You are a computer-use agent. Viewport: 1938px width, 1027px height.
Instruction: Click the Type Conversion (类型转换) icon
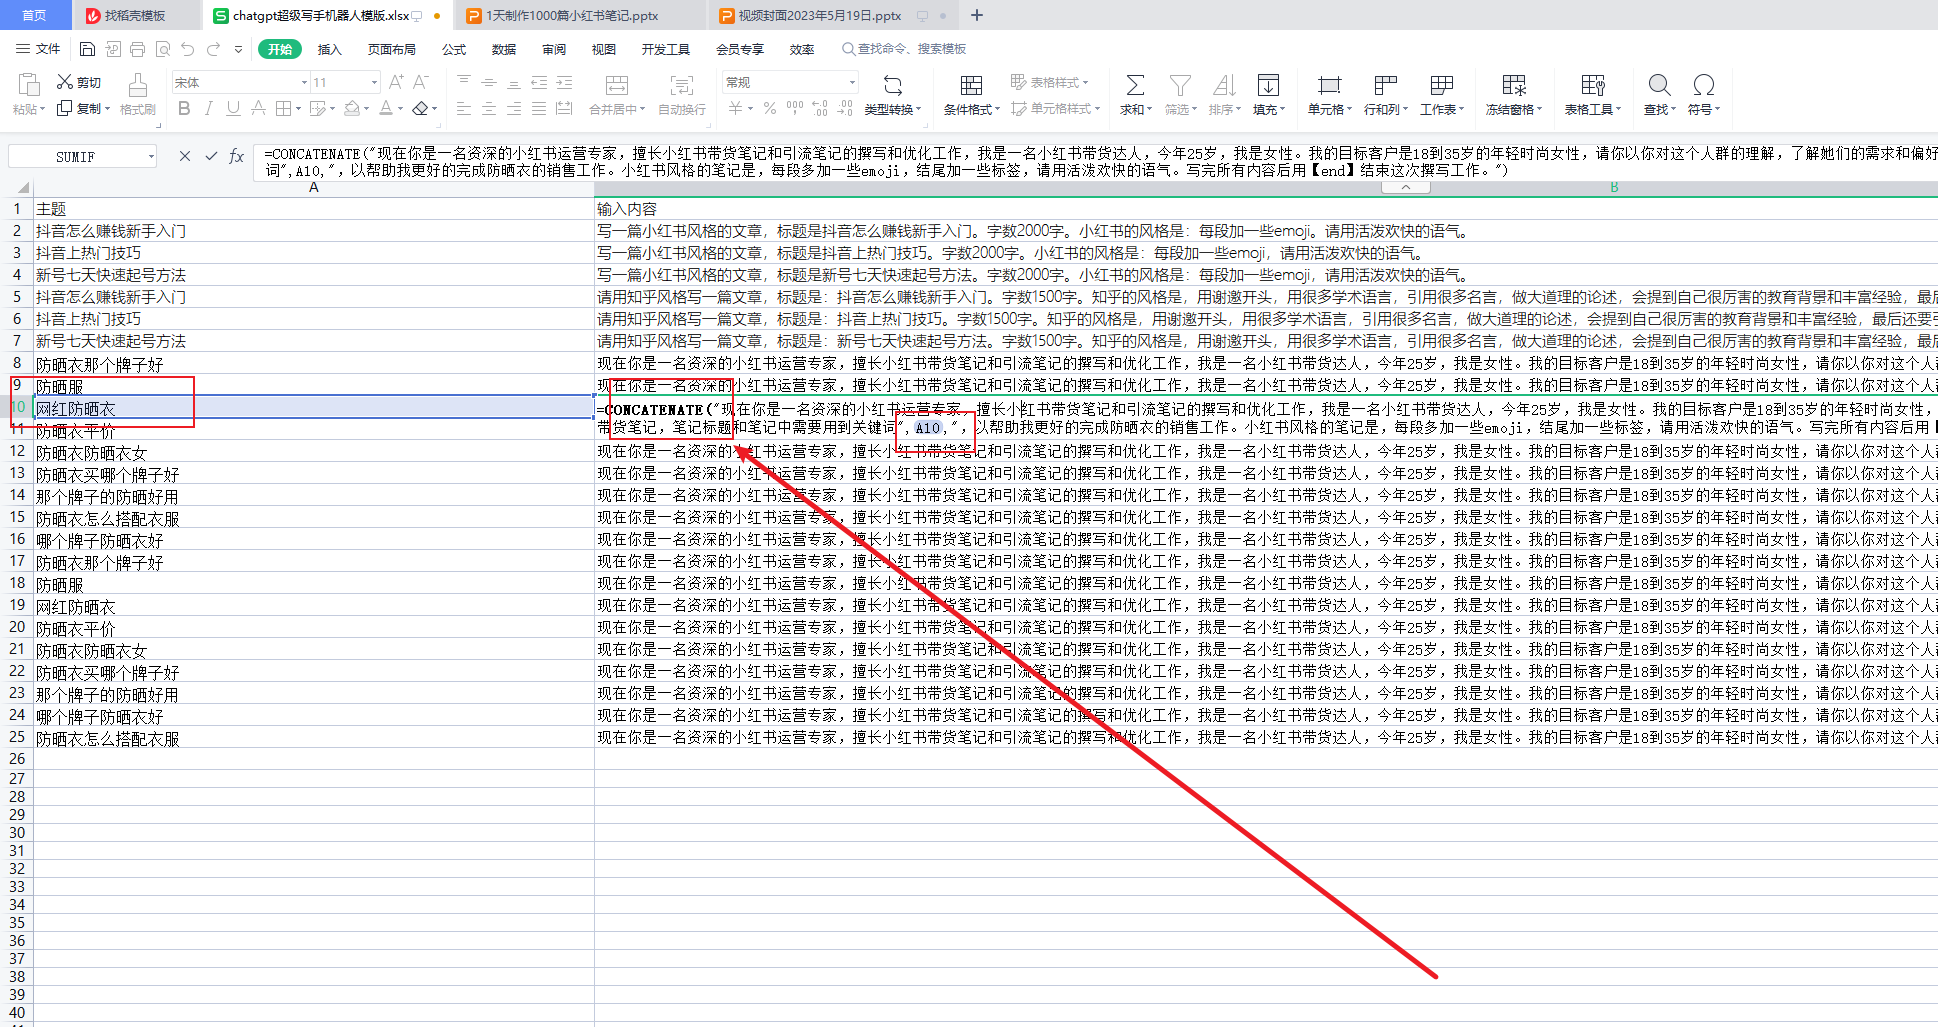click(x=892, y=86)
